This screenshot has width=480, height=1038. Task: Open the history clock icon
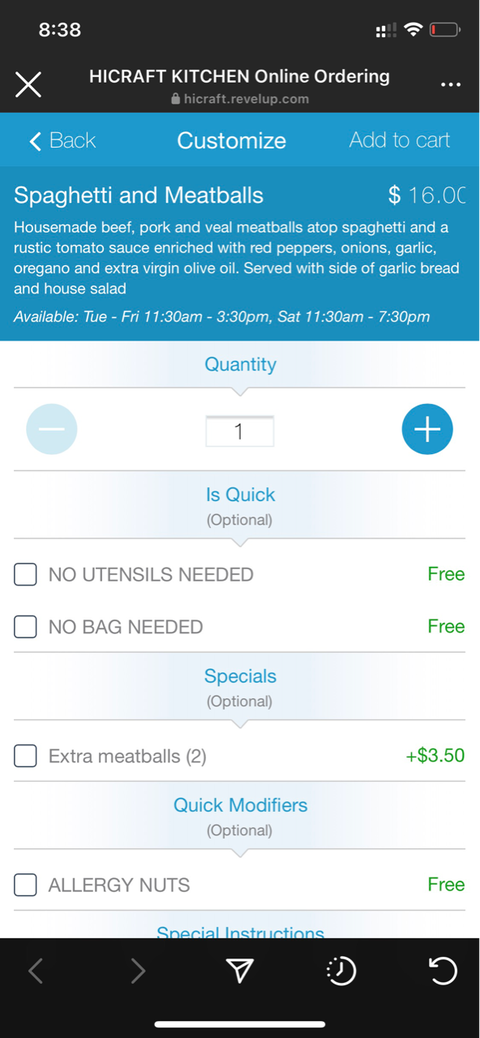coord(342,971)
